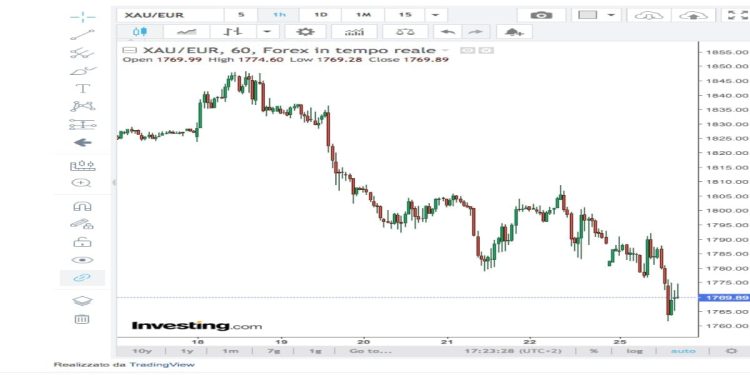The width and height of the screenshot is (750, 375).
Task: Select the pitchfork drawing tool
Action: click(82, 53)
